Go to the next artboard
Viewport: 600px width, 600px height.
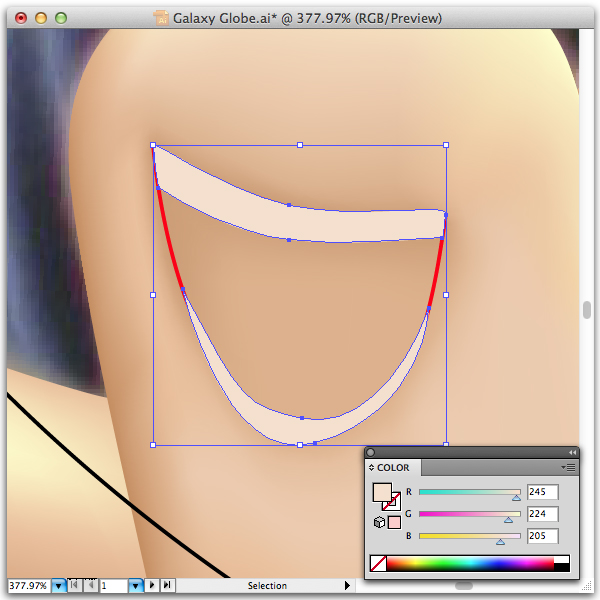coord(152,585)
